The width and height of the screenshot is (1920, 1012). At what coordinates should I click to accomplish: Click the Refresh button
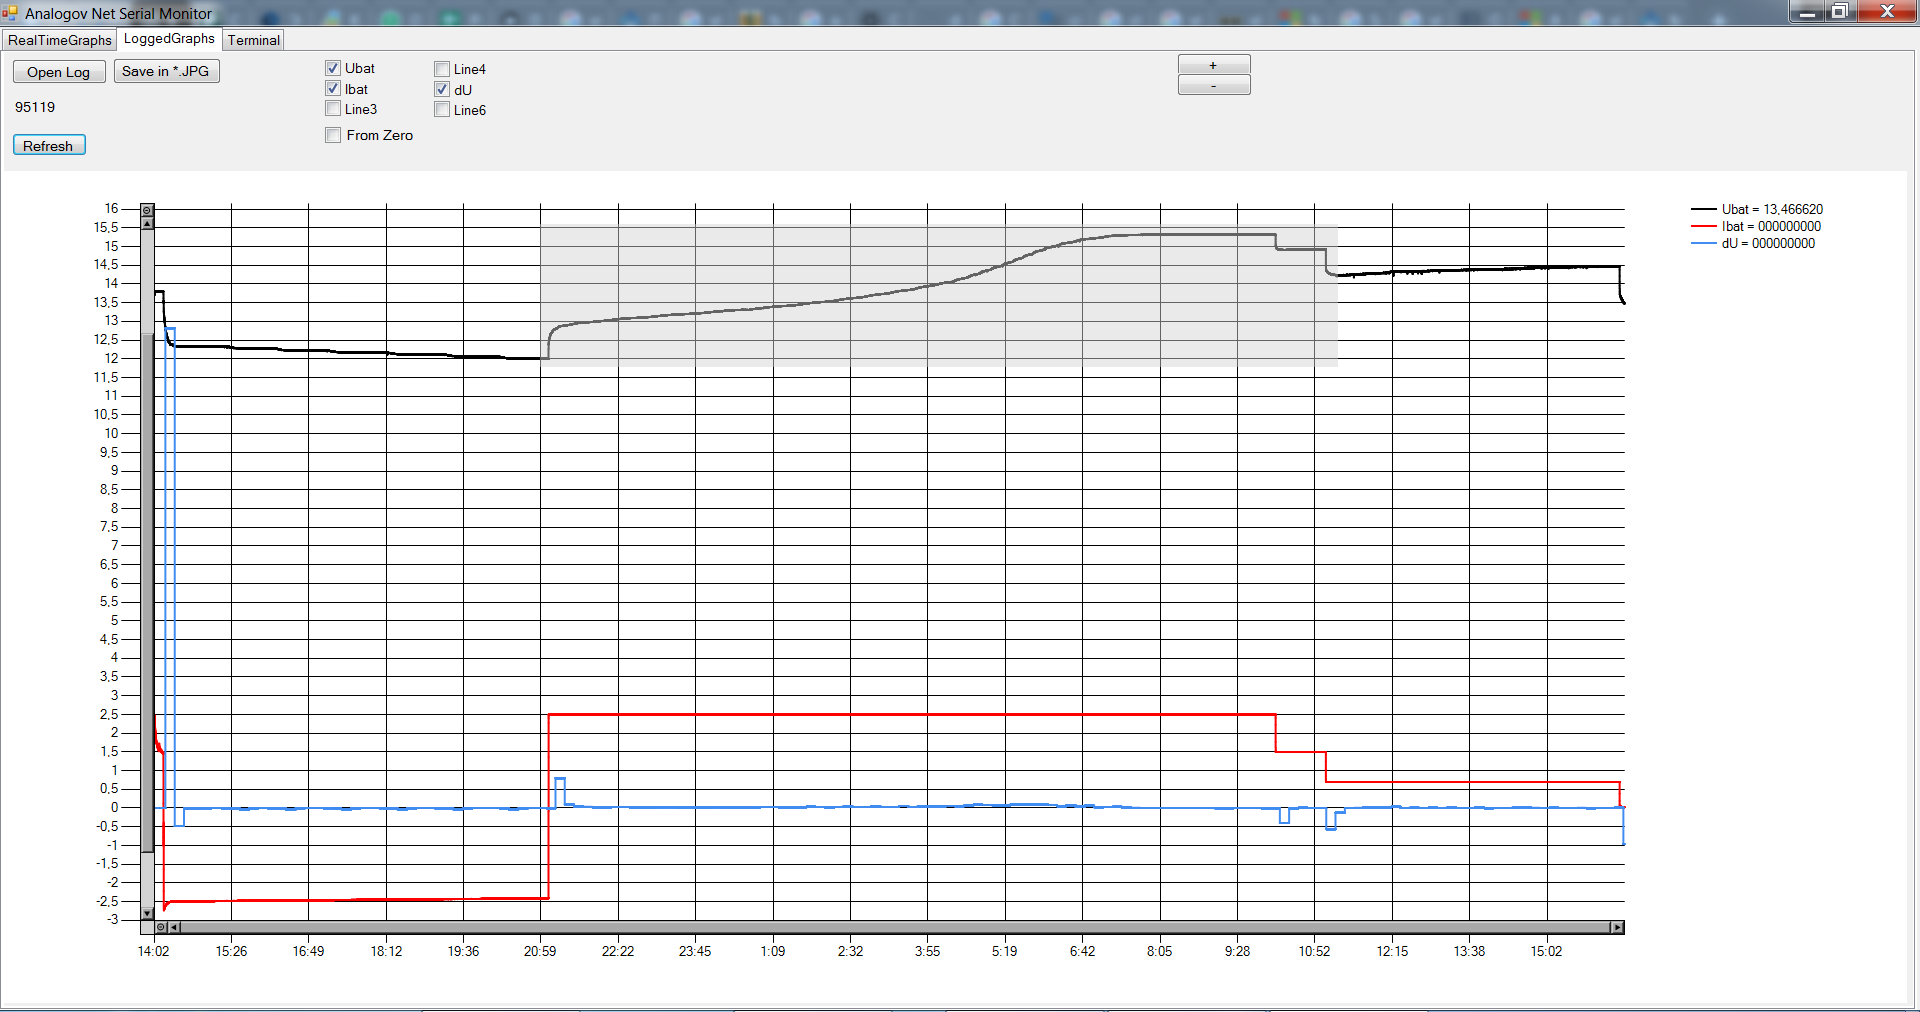click(x=49, y=145)
